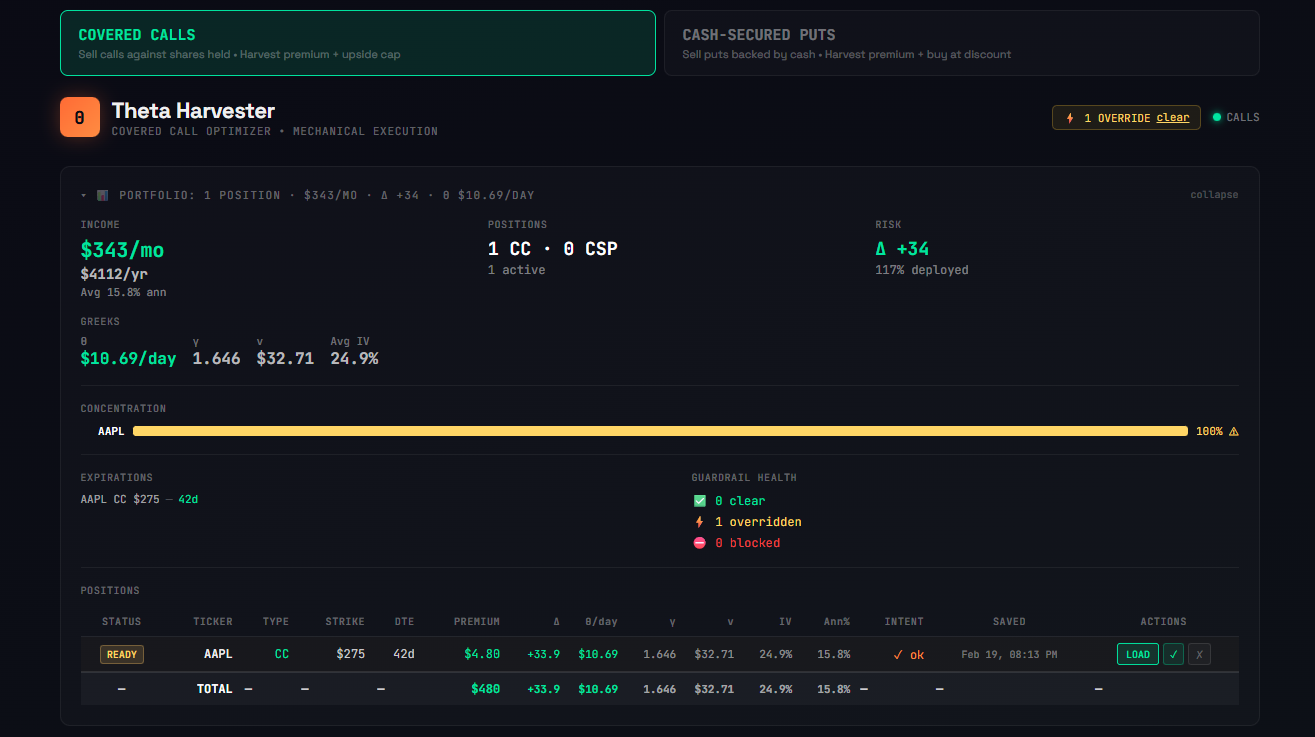1315x737 pixels.
Task: Click the green checkbox next to clear
Action: (699, 501)
